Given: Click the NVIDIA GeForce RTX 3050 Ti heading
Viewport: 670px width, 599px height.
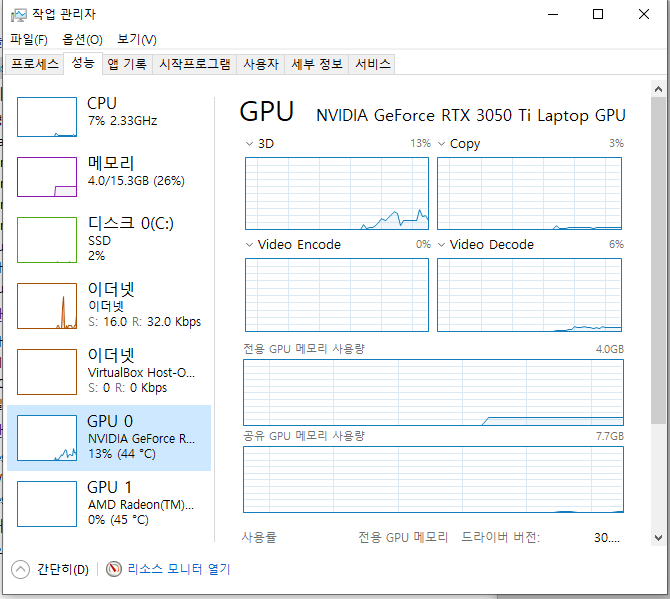Looking at the screenshot, I should (470, 115).
